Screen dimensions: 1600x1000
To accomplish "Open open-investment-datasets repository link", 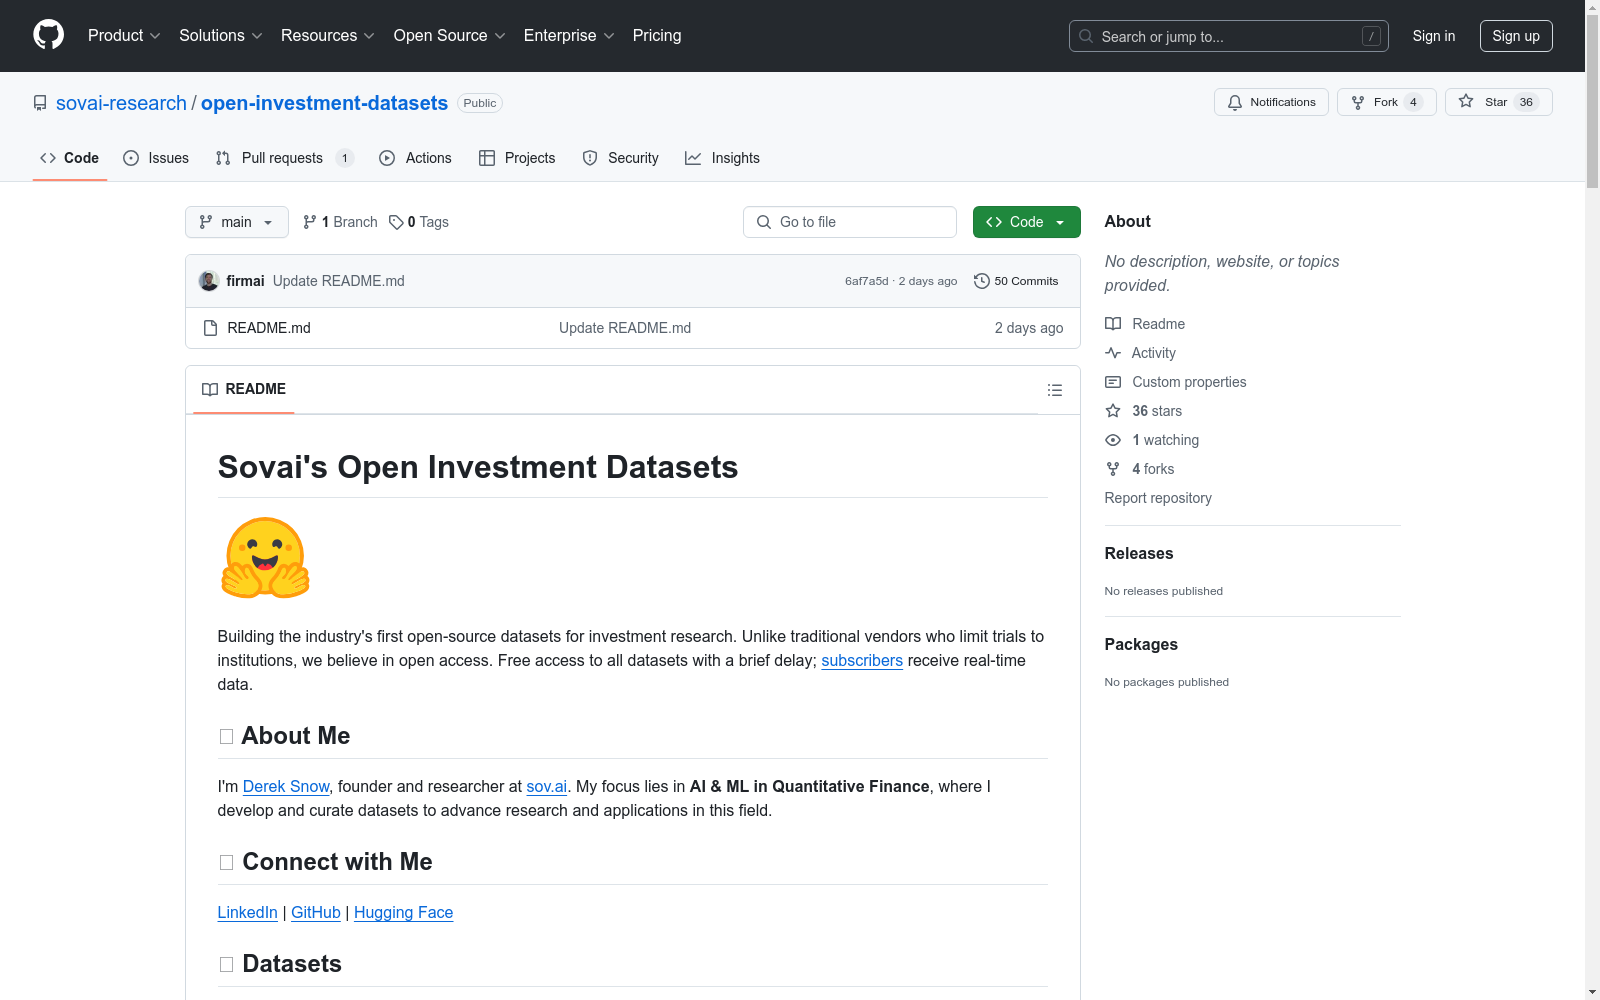I will [324, 103].
